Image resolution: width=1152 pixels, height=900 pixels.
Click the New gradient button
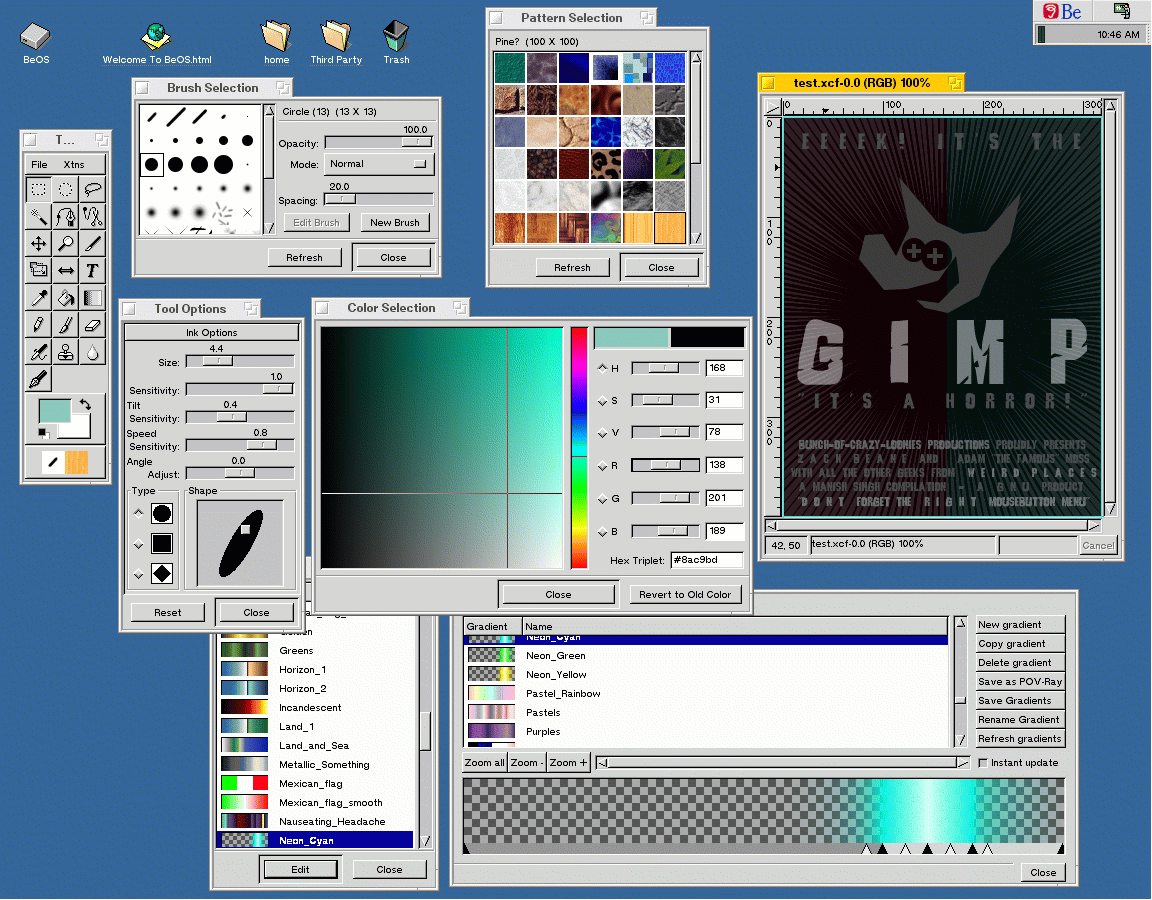(x=1020, y=624)
